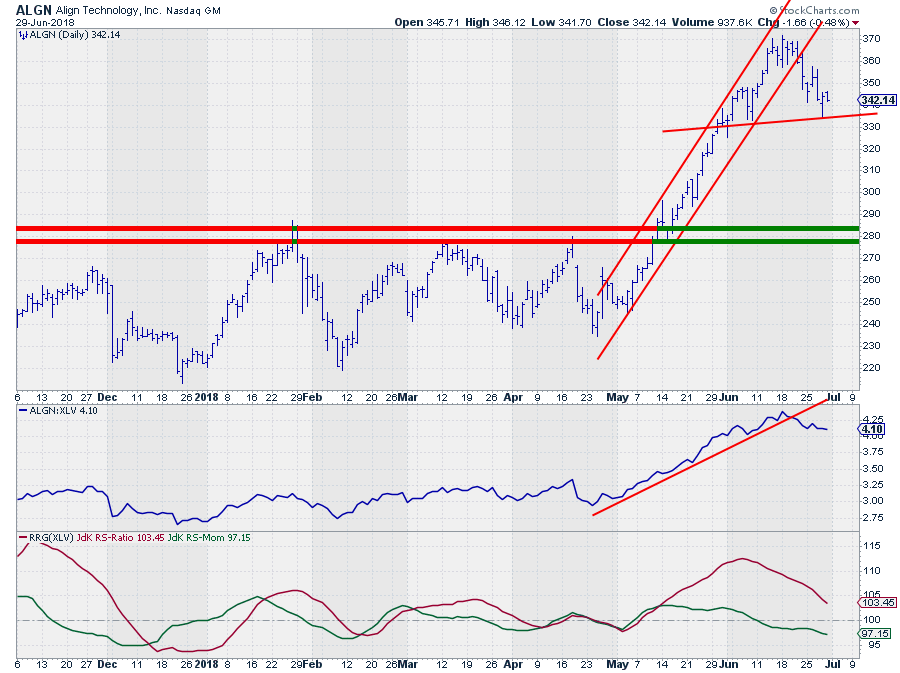Click the 100 RRG axis label
The width and height of the screenshot is (900, 673).
871,620
